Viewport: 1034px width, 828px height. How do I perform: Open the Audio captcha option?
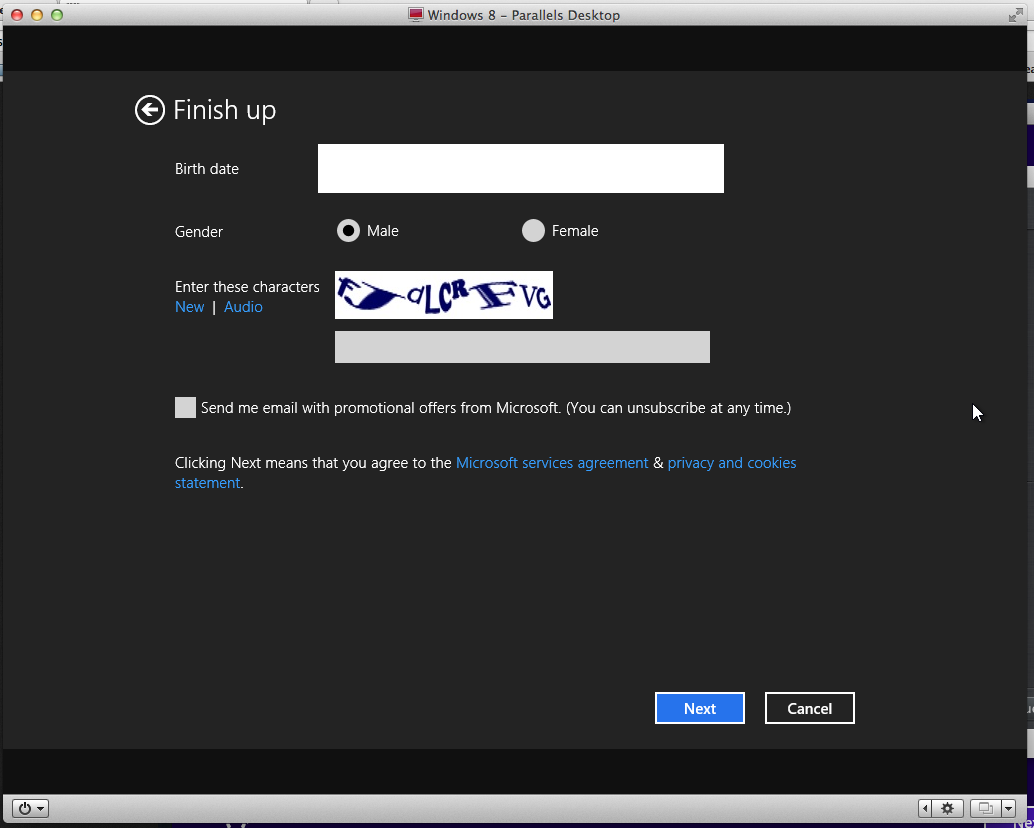click(x=243, y=307)
